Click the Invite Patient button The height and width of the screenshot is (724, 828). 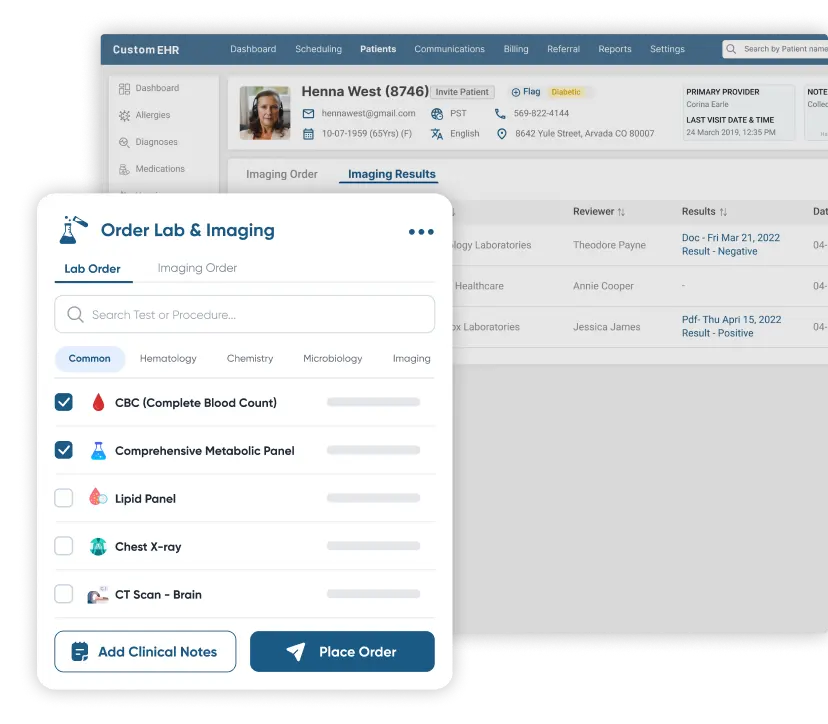click(462, 92)
